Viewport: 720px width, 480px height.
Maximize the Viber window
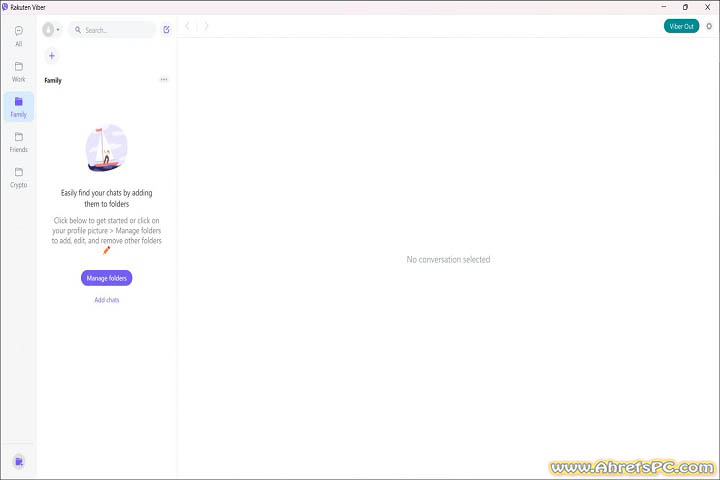click(685, 7)
